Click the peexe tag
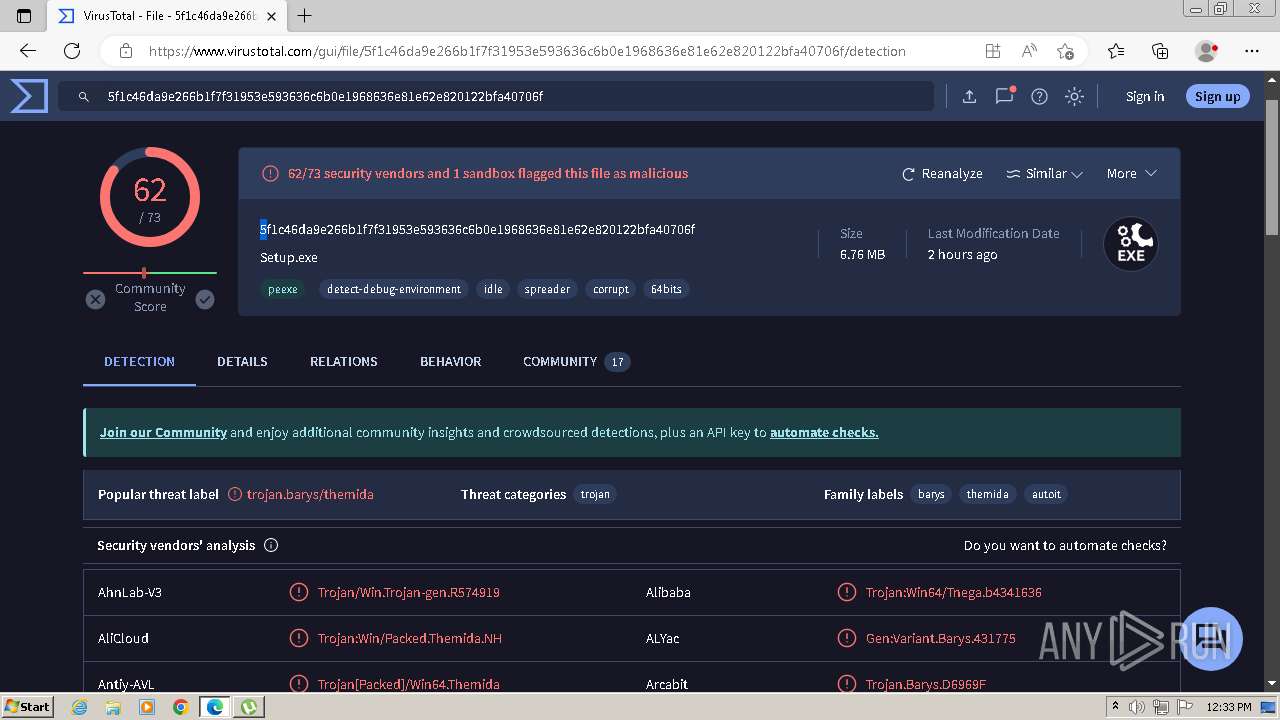 (x=283, y=289)
